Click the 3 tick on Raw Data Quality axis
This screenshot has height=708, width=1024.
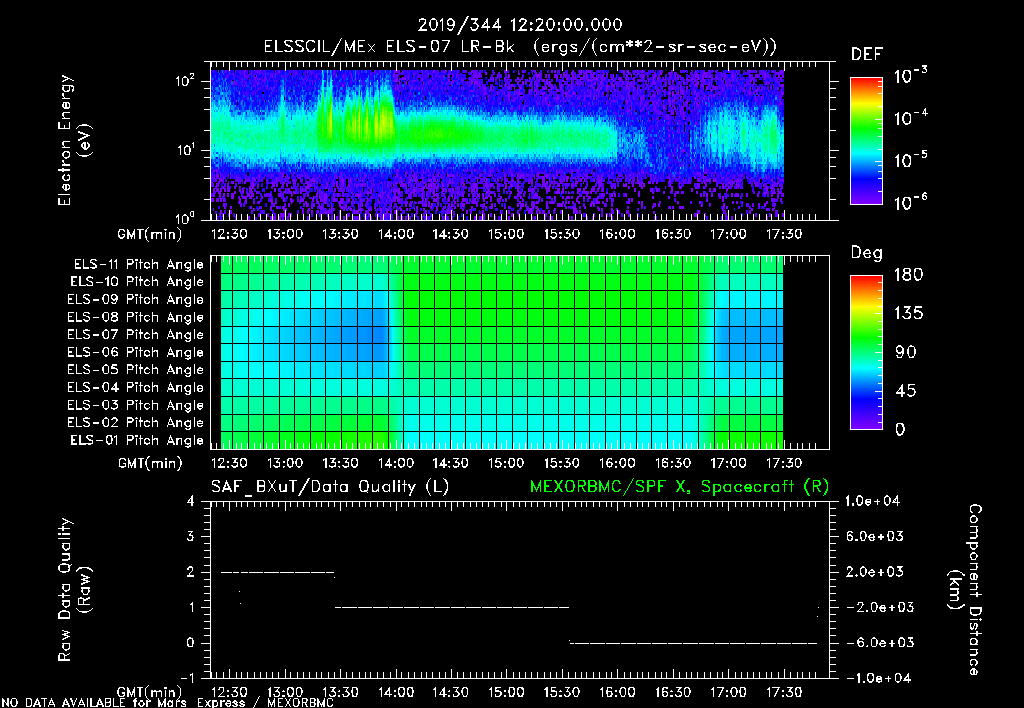tap(191, 536)
